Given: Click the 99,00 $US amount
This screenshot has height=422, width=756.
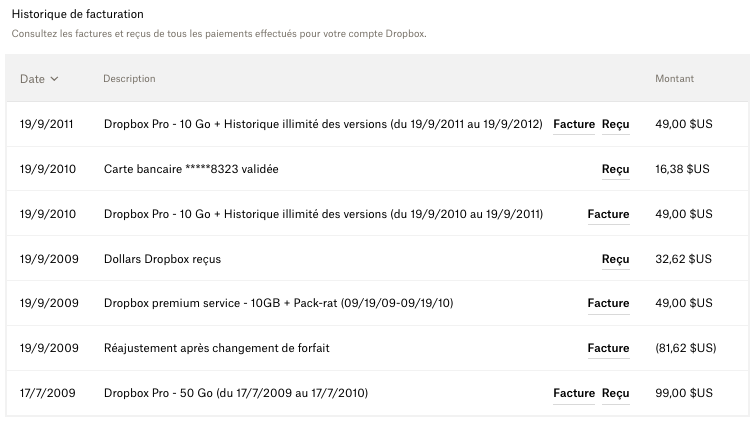Looking at the screenshot, I should (x=683, y=394).
